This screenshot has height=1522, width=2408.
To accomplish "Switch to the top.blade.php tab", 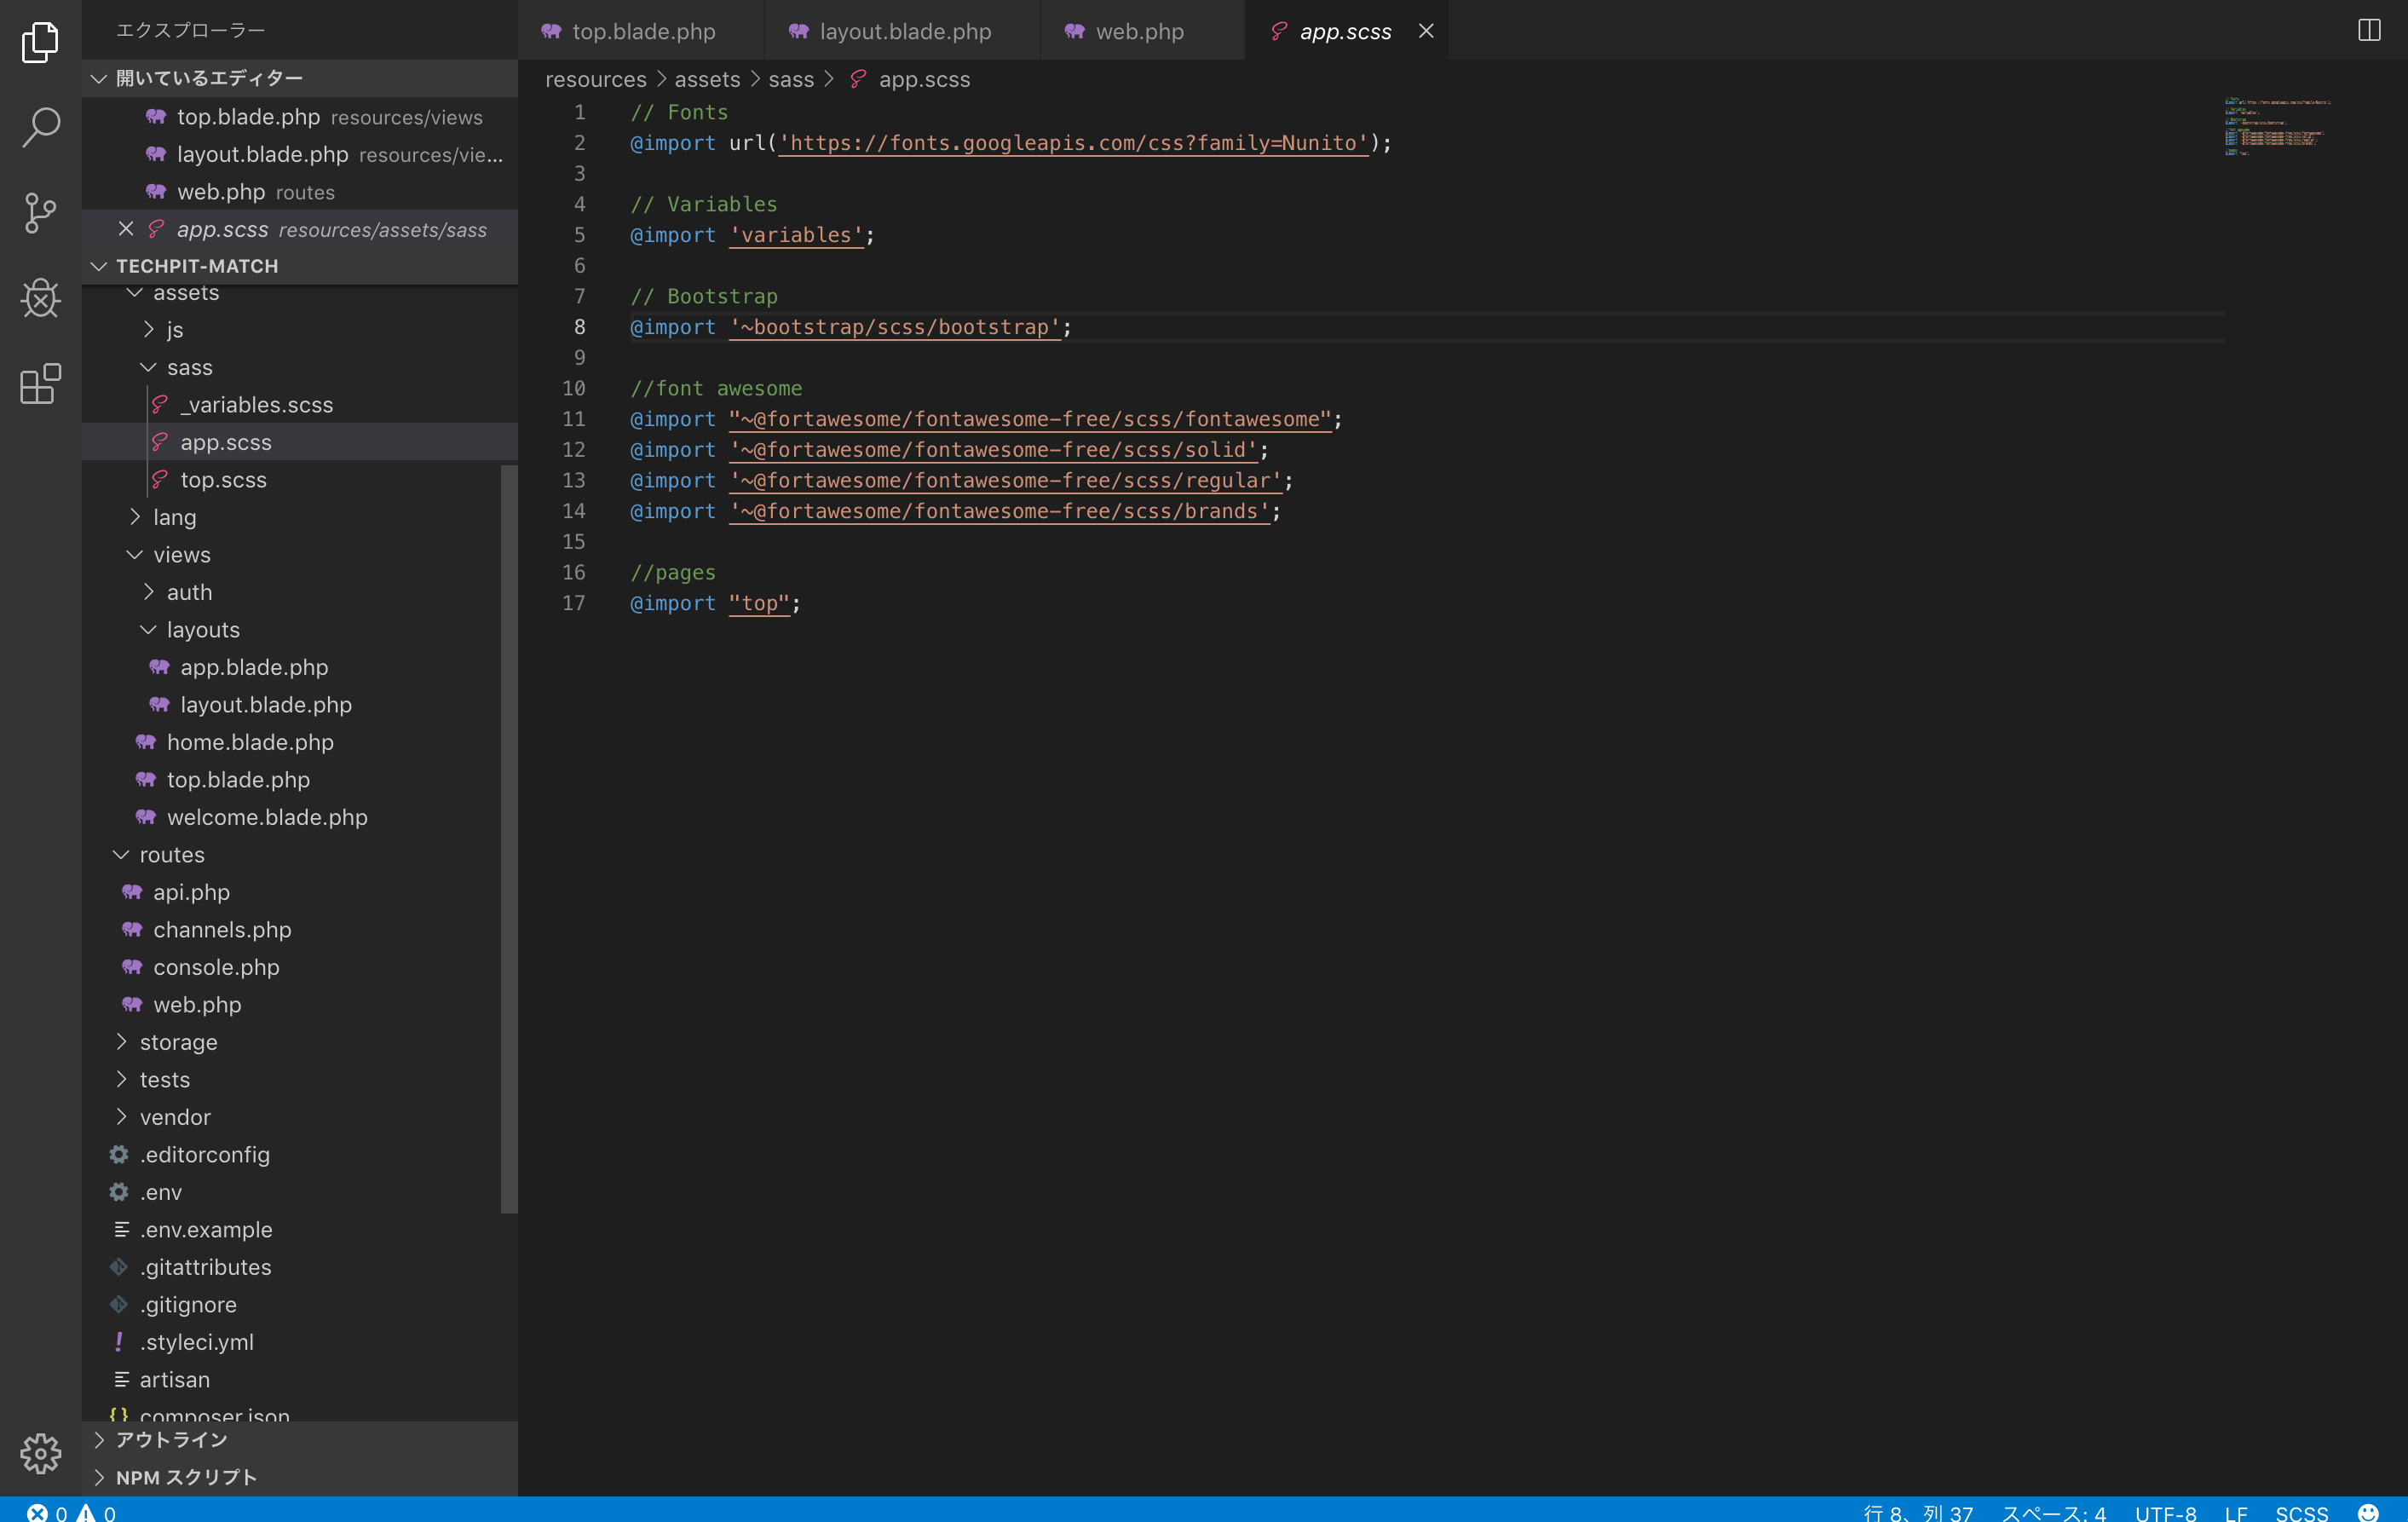I will 642,31.
